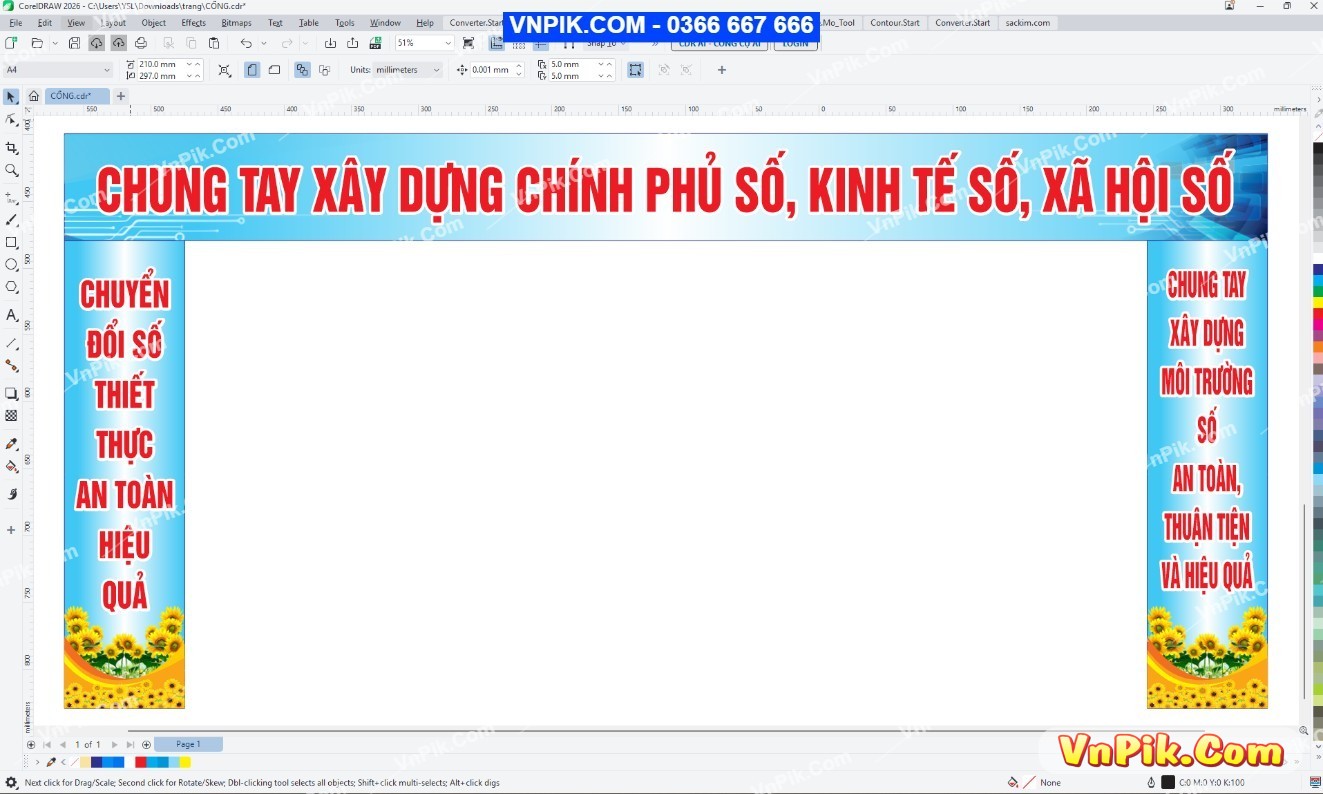Click the Print icon
This screenshot has height=794, width=1323.
pos(141,43)
